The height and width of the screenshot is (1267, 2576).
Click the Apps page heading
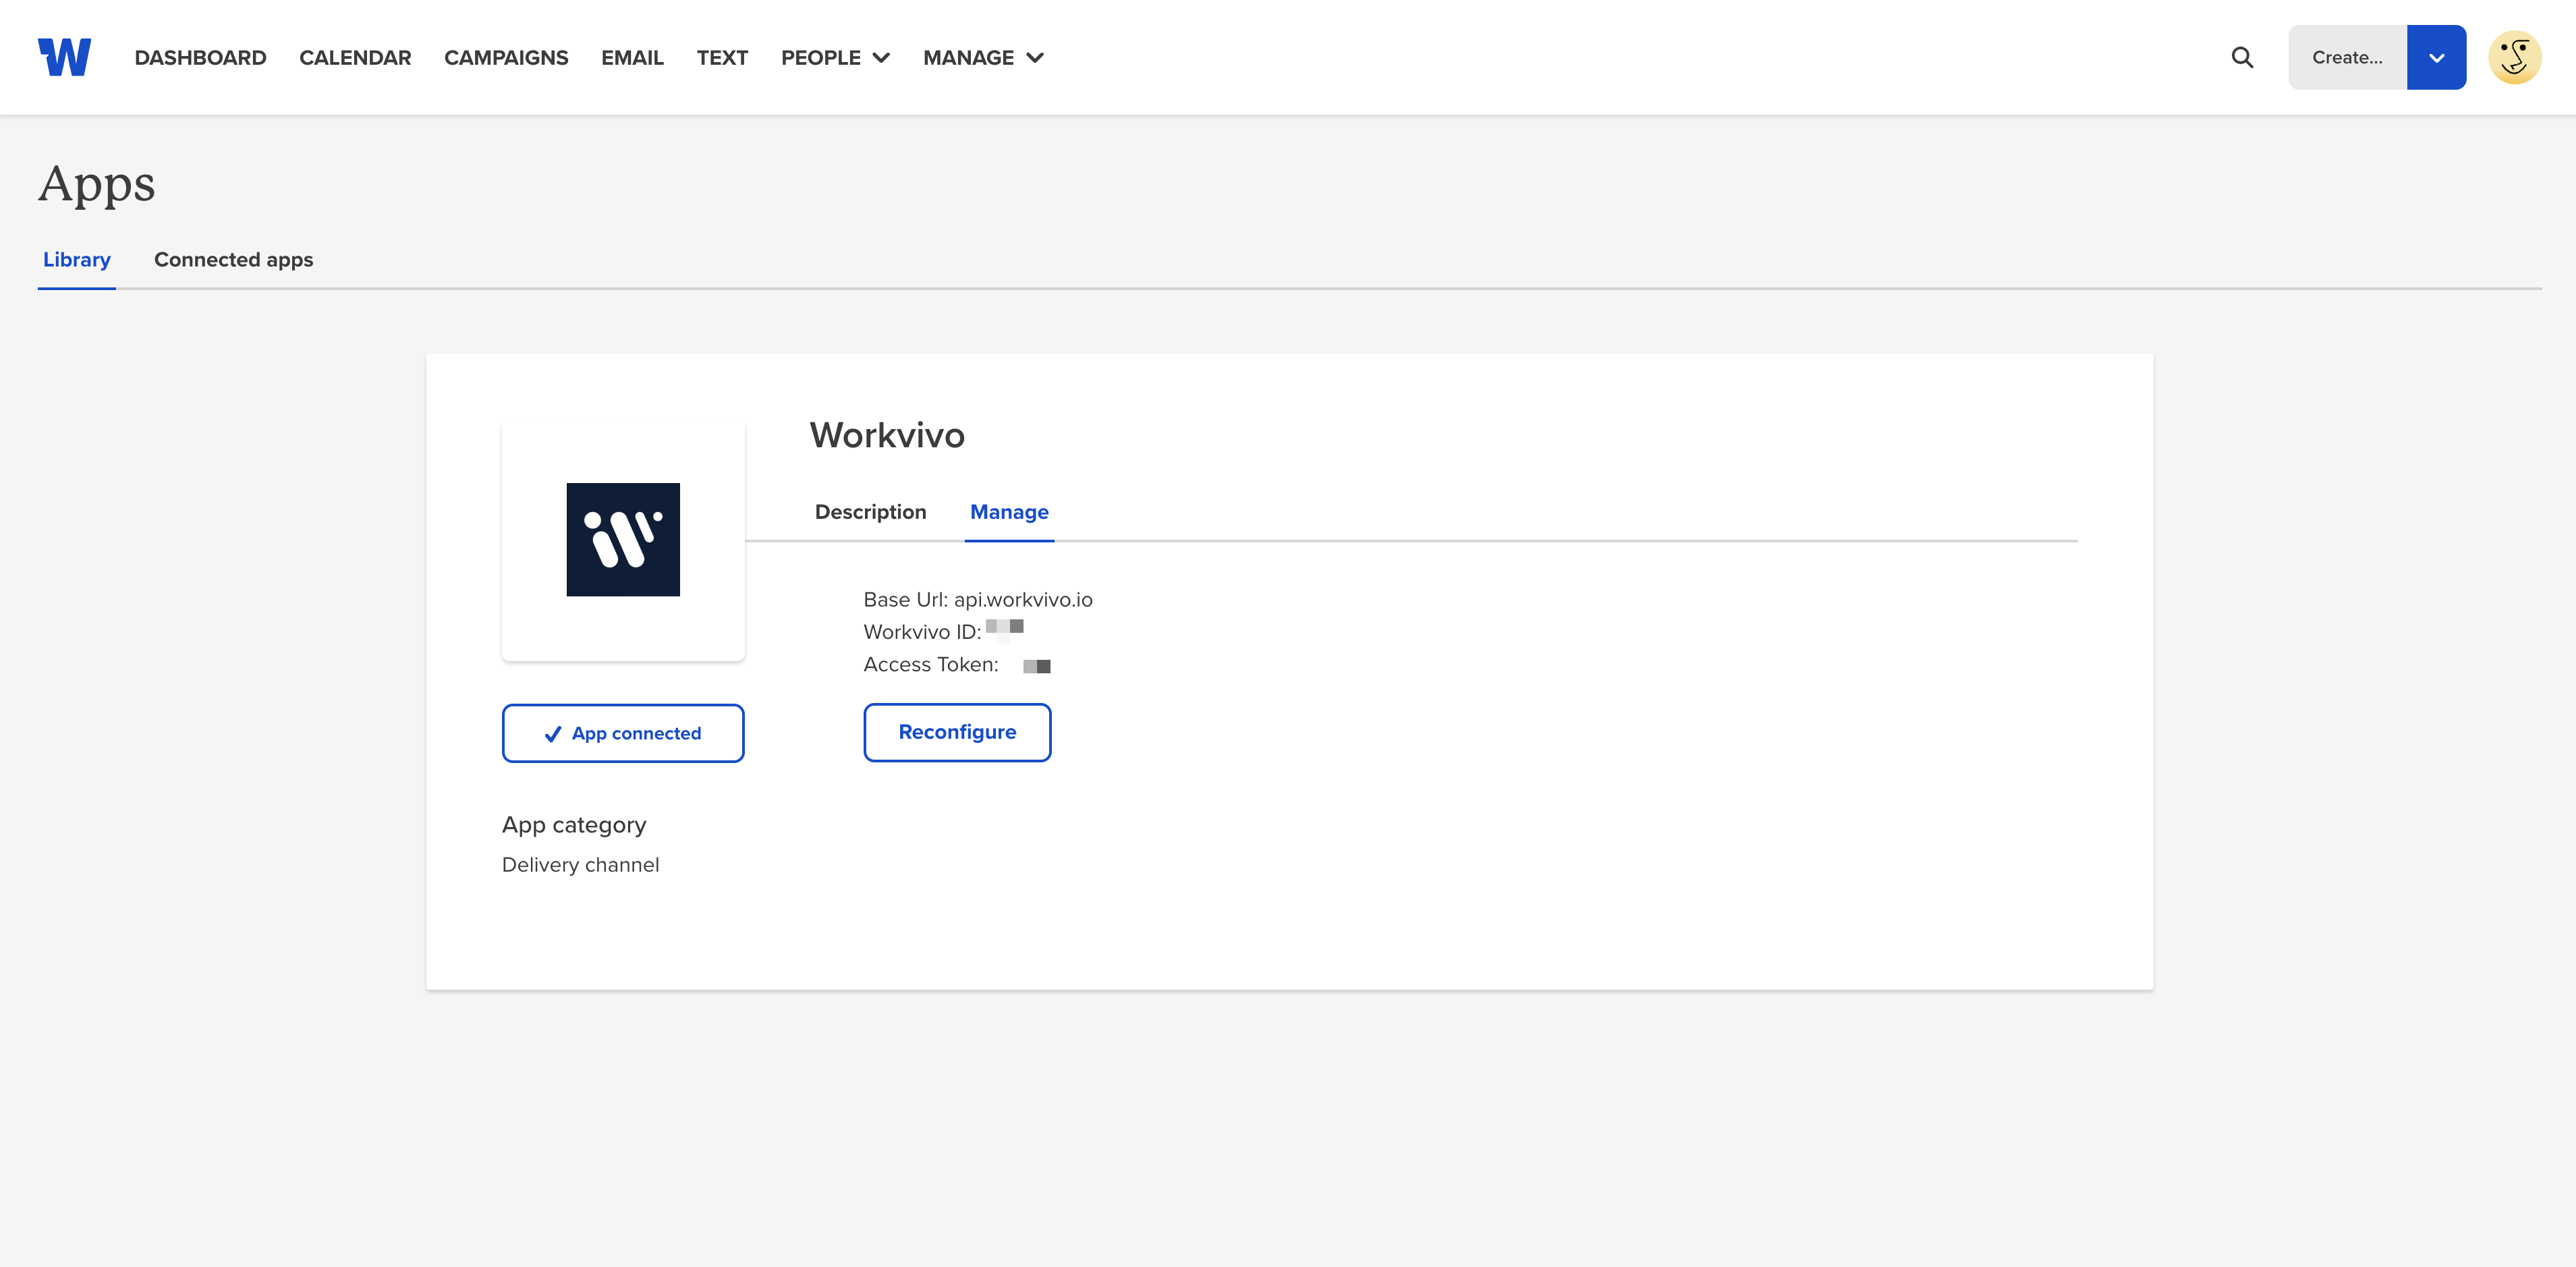(x=97, y=185)
